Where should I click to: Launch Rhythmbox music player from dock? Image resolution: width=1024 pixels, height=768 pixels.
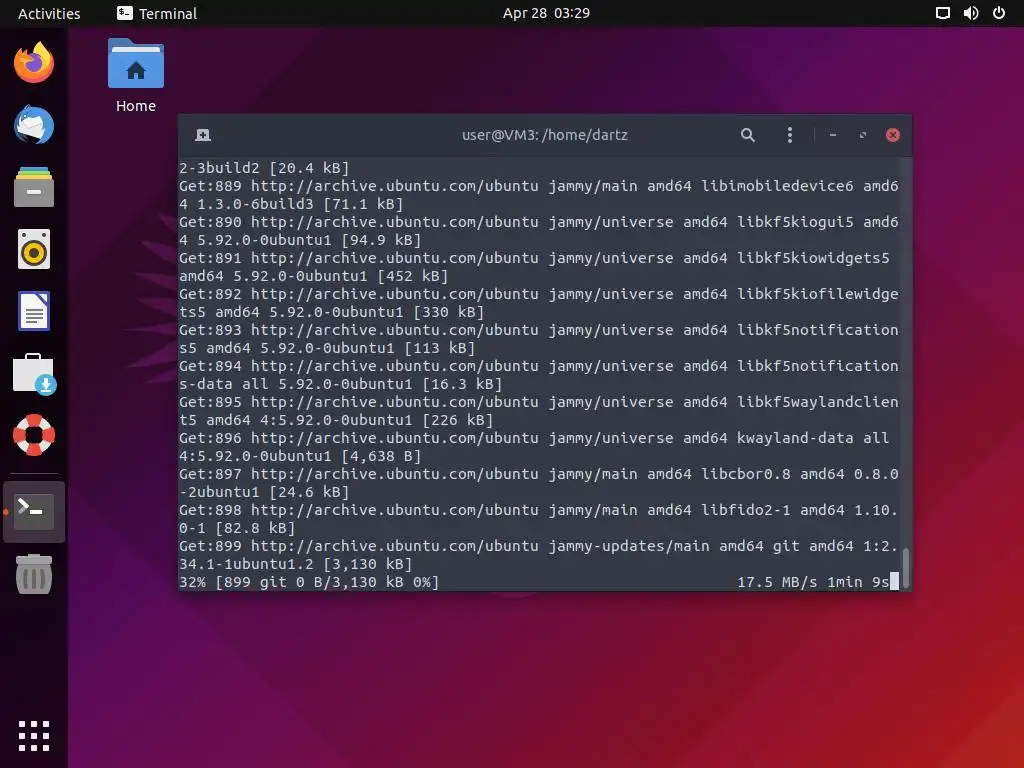pyautogui.click(x=34, y=249)
